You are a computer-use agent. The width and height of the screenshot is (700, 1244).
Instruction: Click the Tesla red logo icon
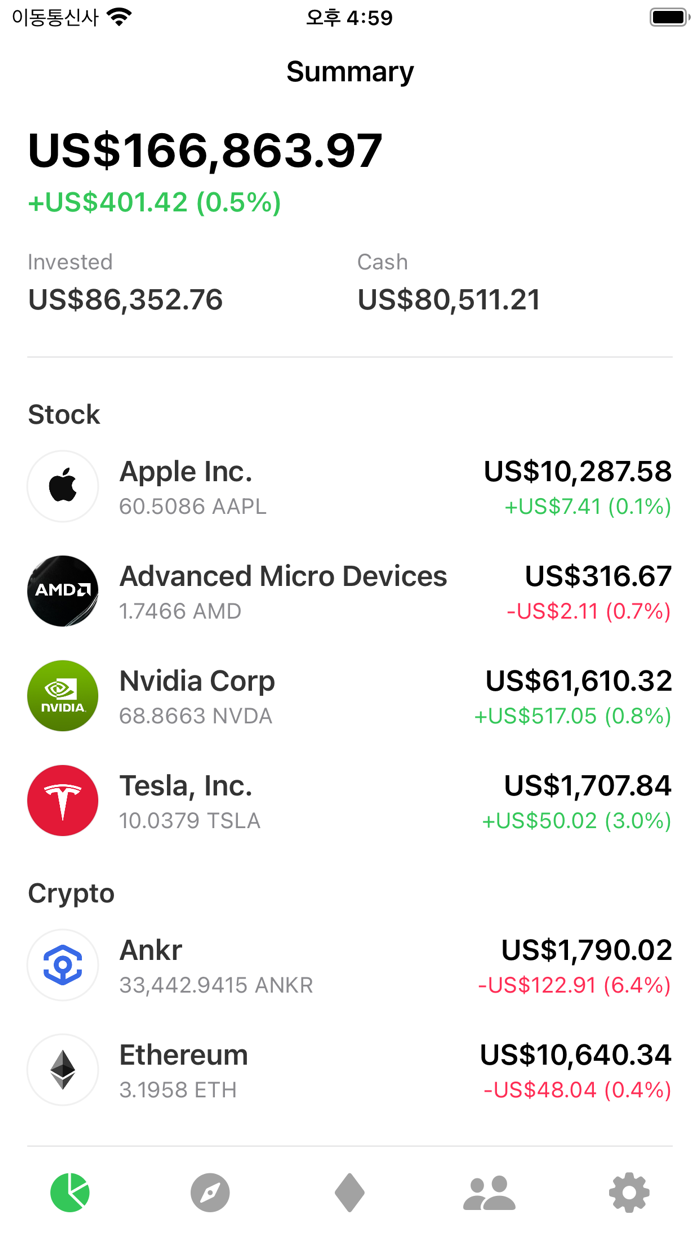pyautogui.click(x=62, y=800)
